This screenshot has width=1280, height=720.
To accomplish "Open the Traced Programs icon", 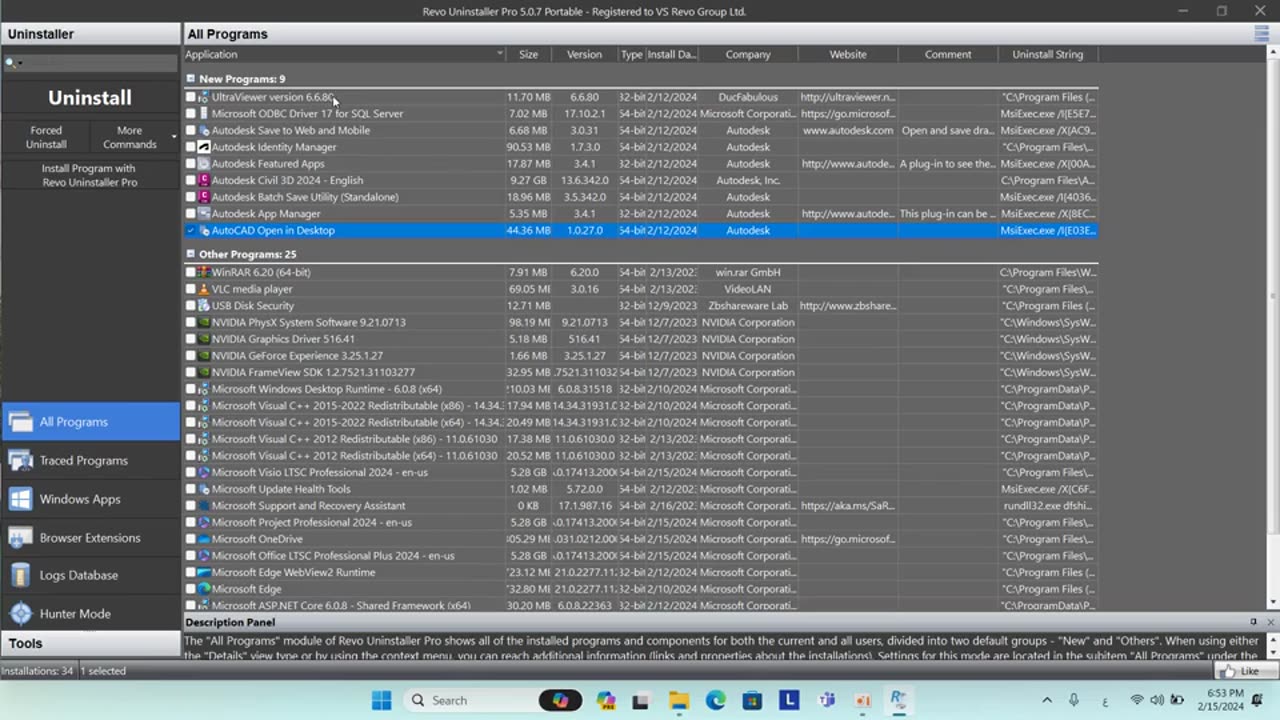I will [x=20, y=460].
